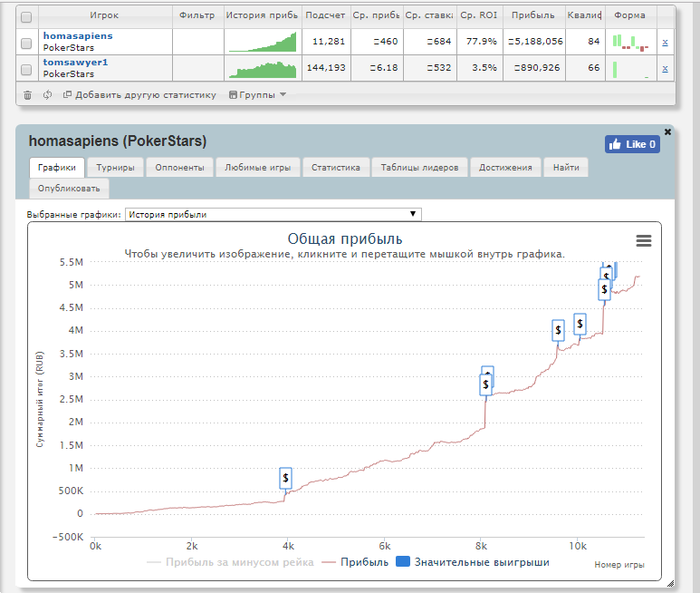The height and width of the screenshot is (593, 700).
Task: Click the profit history sparkline for tomsawyer1
Action: click(262, 69)
